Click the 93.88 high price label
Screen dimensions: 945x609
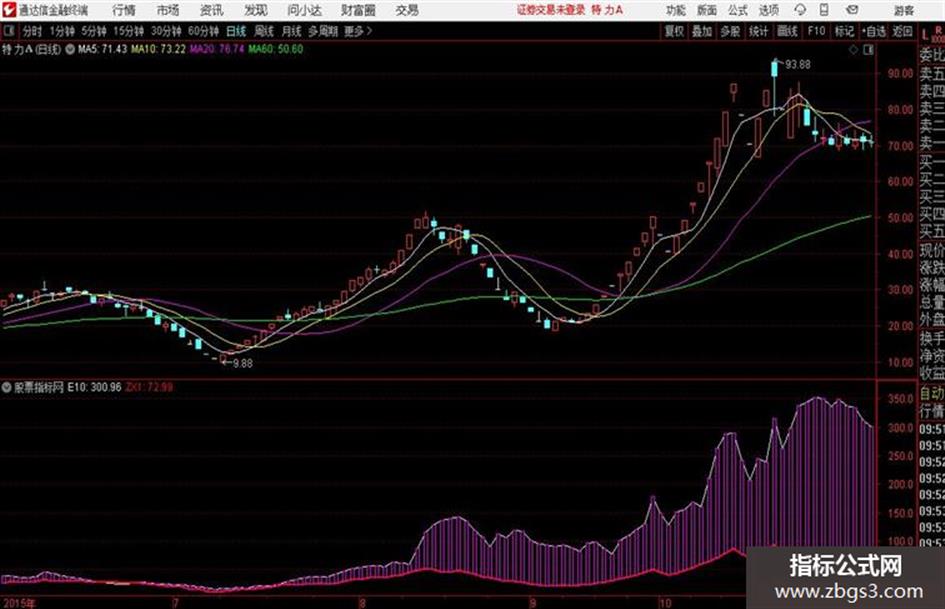point(798,65)
